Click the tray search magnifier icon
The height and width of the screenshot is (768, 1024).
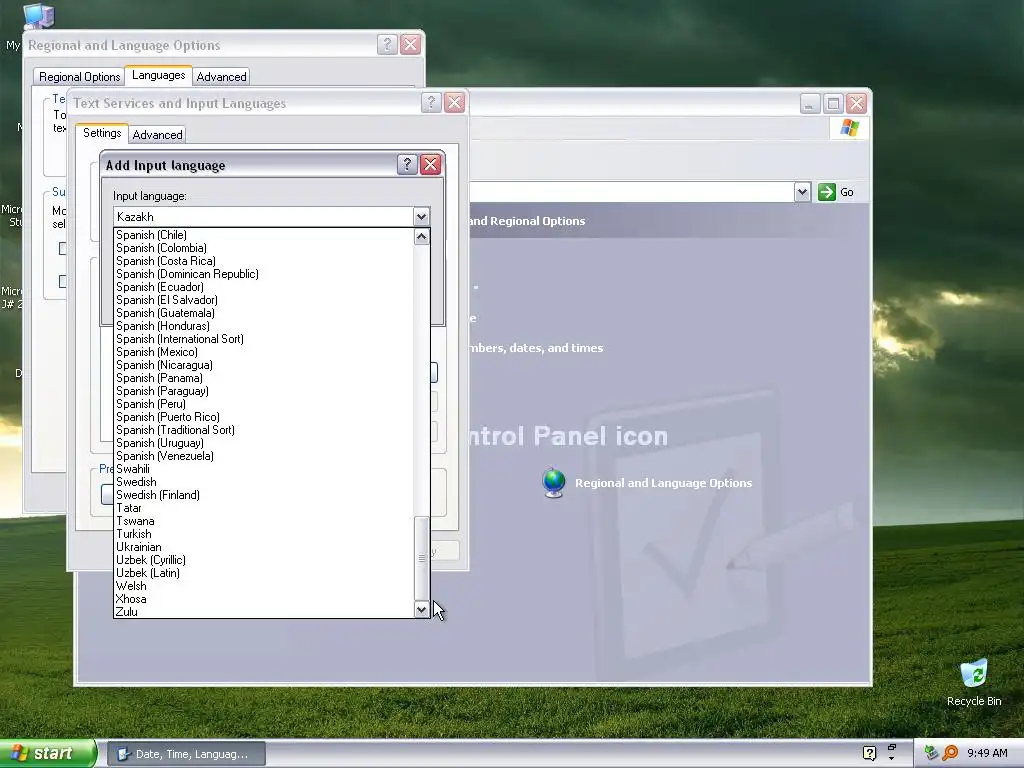950,753
